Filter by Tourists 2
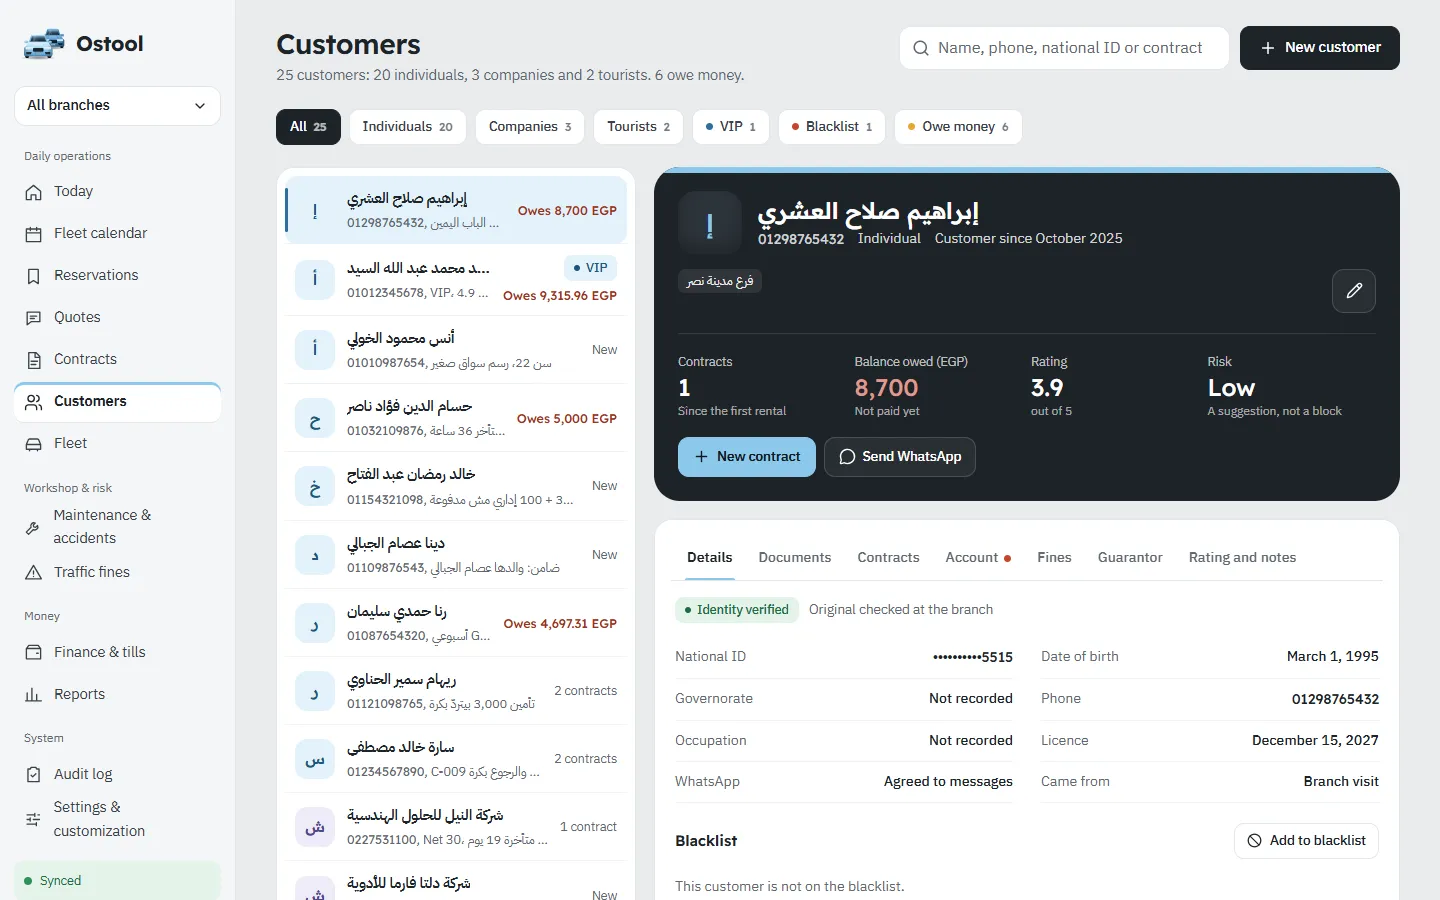 638,127
